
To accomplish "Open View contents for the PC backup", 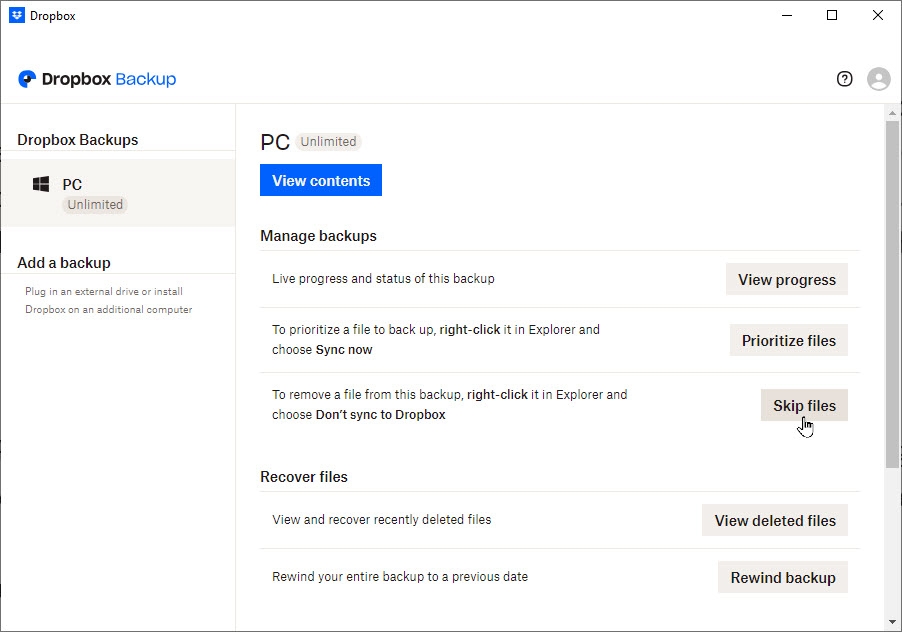I will click(320, 180).
